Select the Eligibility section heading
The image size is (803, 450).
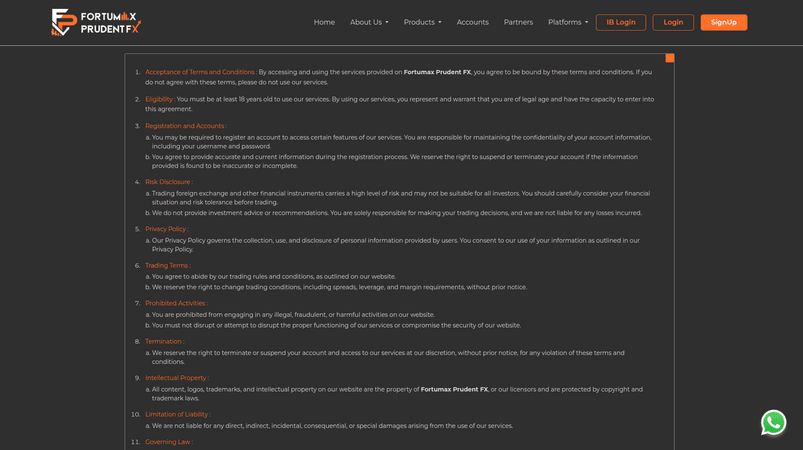[159, 99]
